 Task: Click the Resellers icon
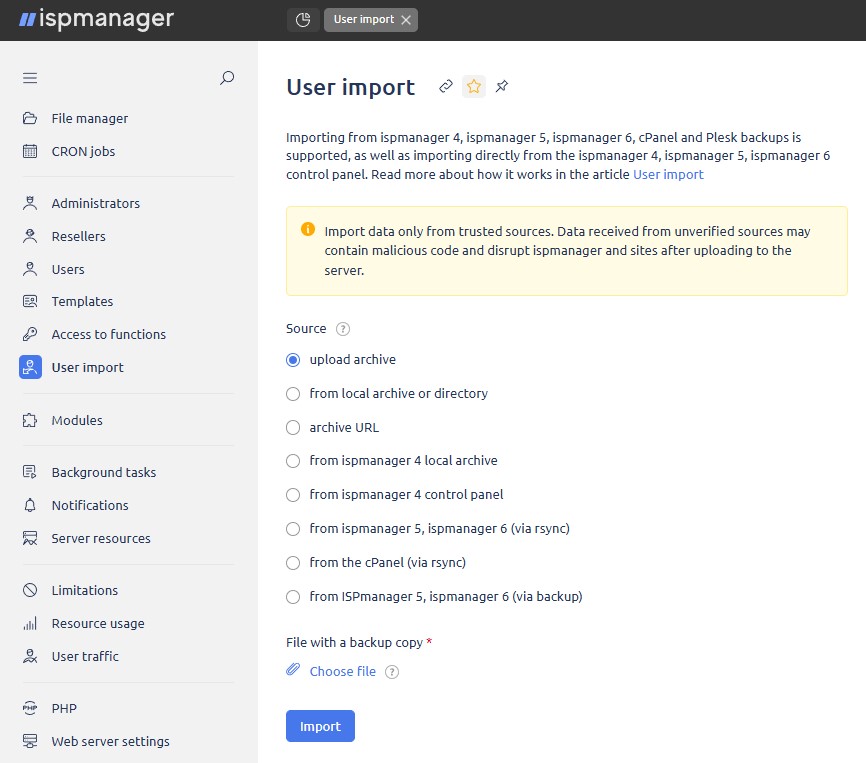(30, 236)
